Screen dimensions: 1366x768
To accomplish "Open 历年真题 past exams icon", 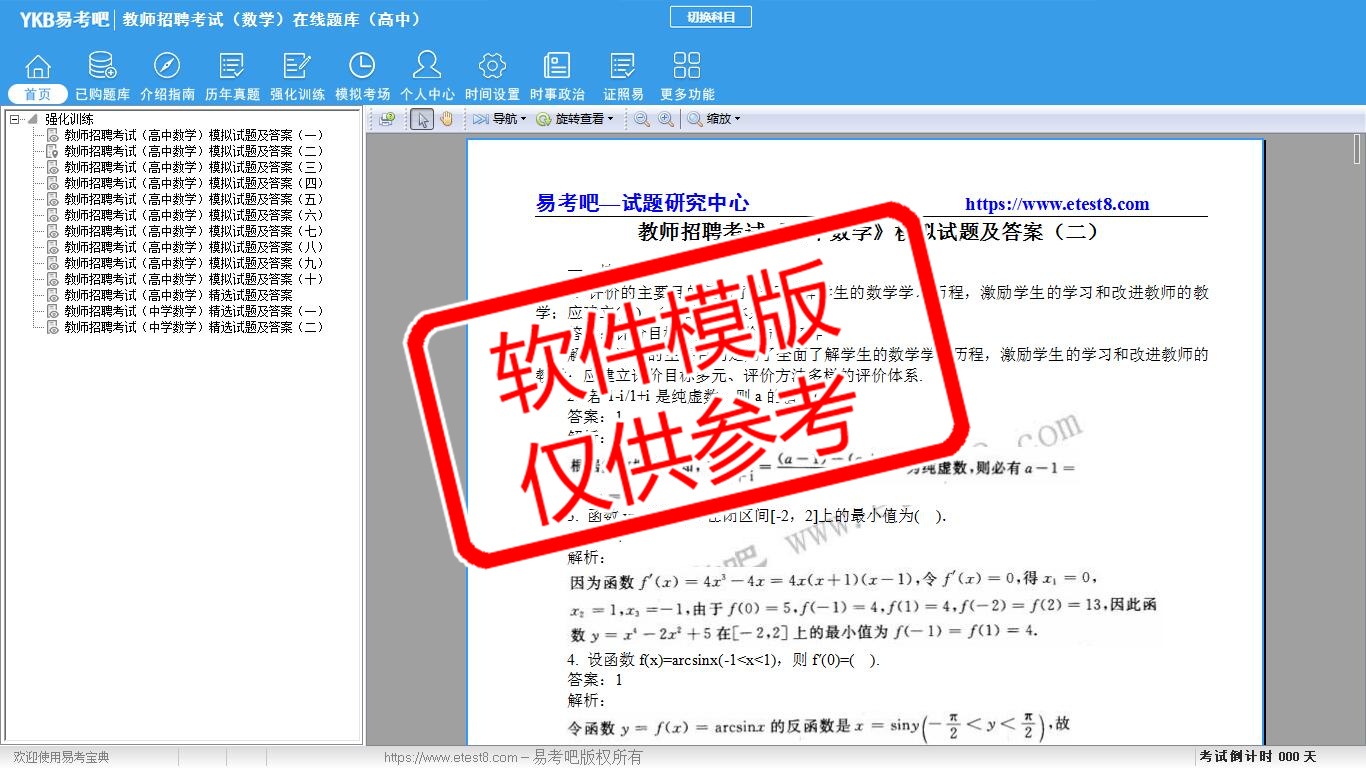I will 232,67.
